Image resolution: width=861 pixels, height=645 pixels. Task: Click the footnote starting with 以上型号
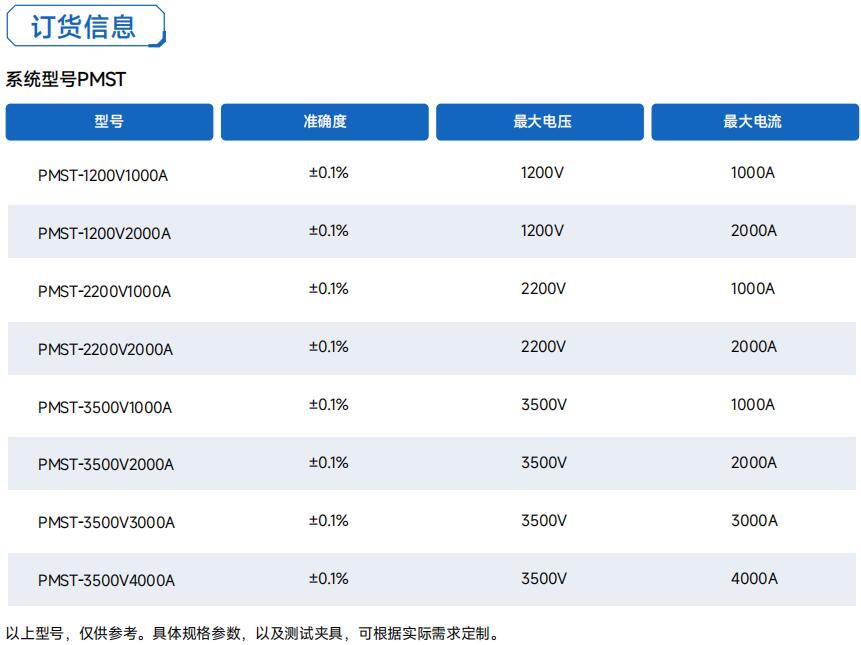252,633
